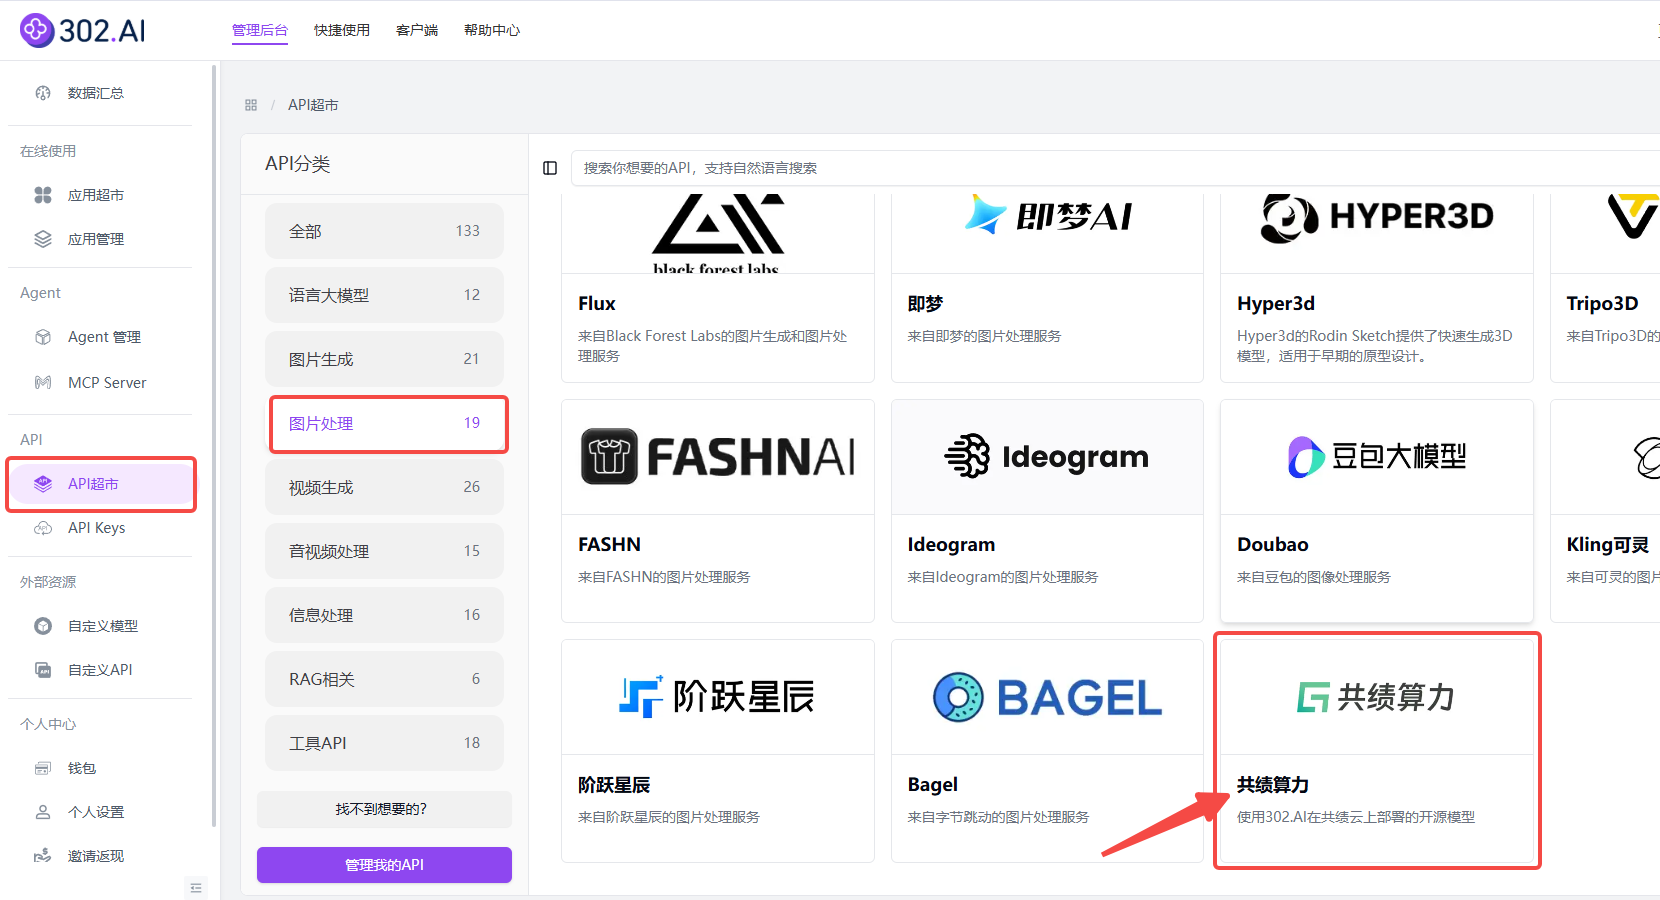Select the 全部 category with 133 APIs
The image size is (1660, 900).
click(x=384, y=231)
